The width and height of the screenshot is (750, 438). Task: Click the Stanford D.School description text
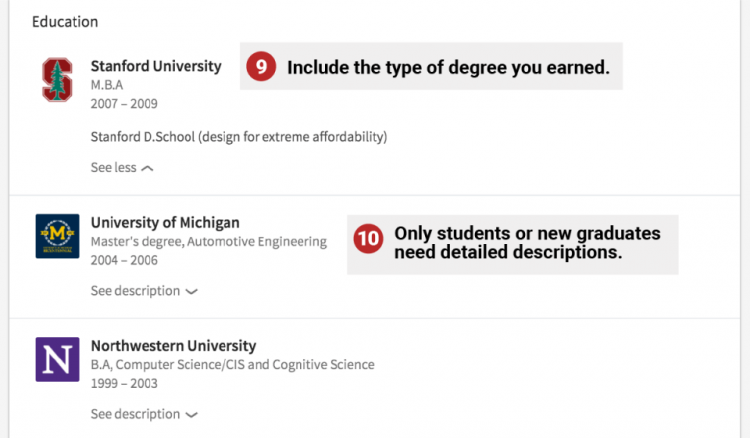[x=238, y=136]
